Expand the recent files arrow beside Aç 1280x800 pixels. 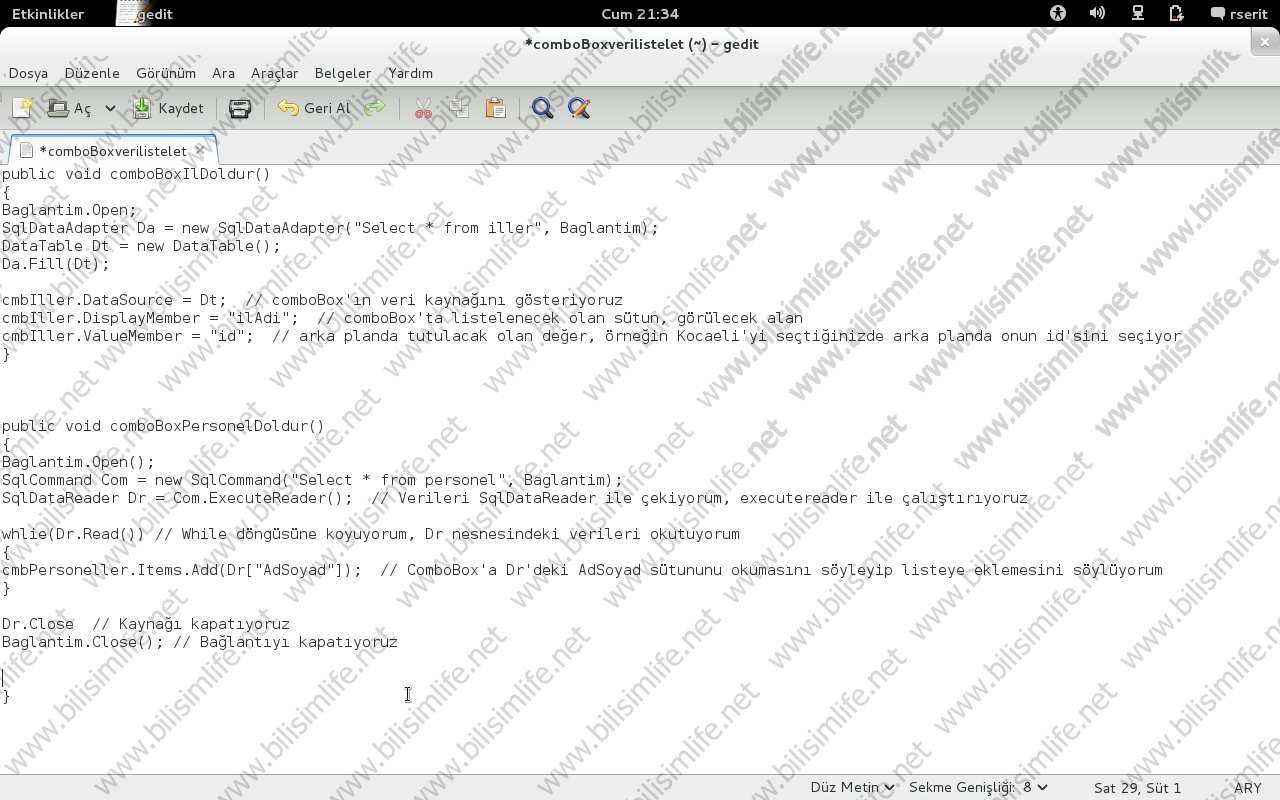coord(110,108)
